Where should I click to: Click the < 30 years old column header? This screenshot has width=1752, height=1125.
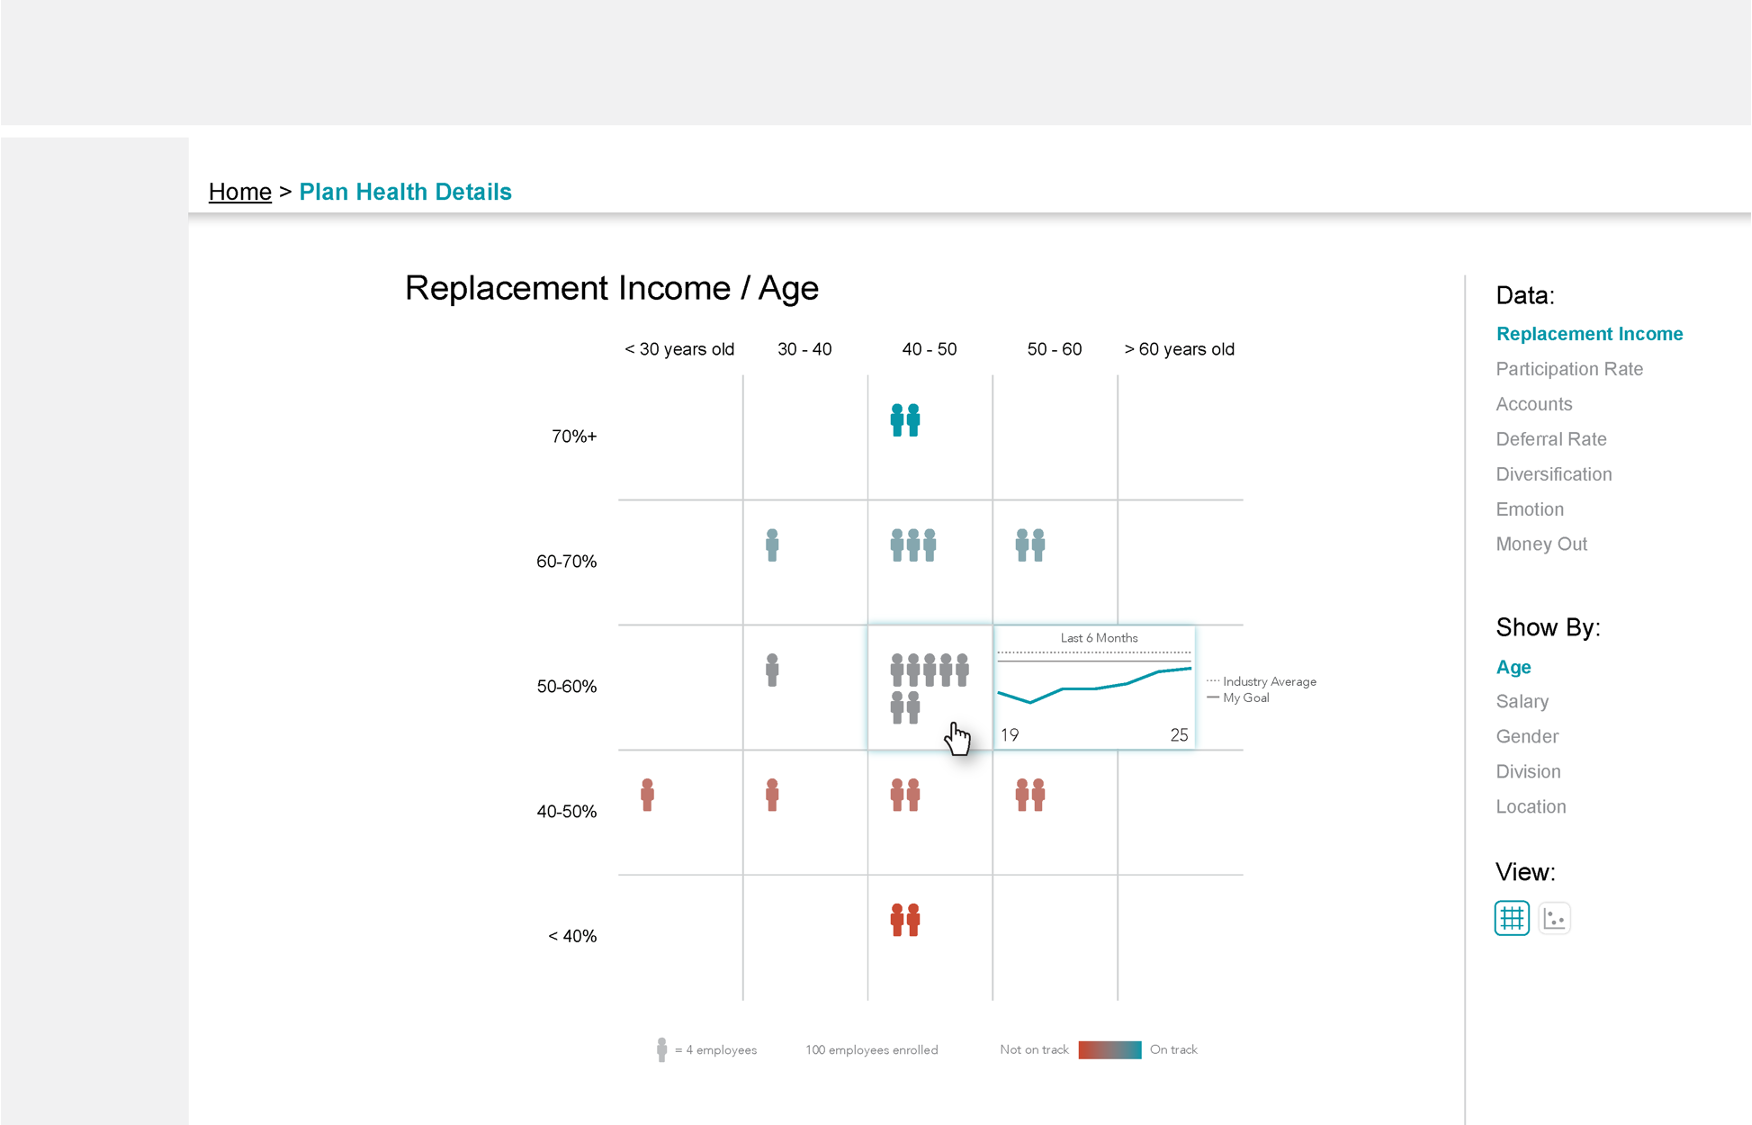click(679, 349)
